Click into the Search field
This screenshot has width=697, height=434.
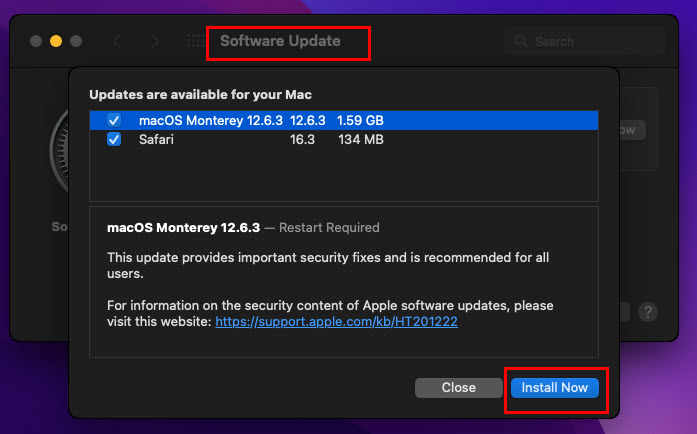pyautogui.click(x=584, y=41)
